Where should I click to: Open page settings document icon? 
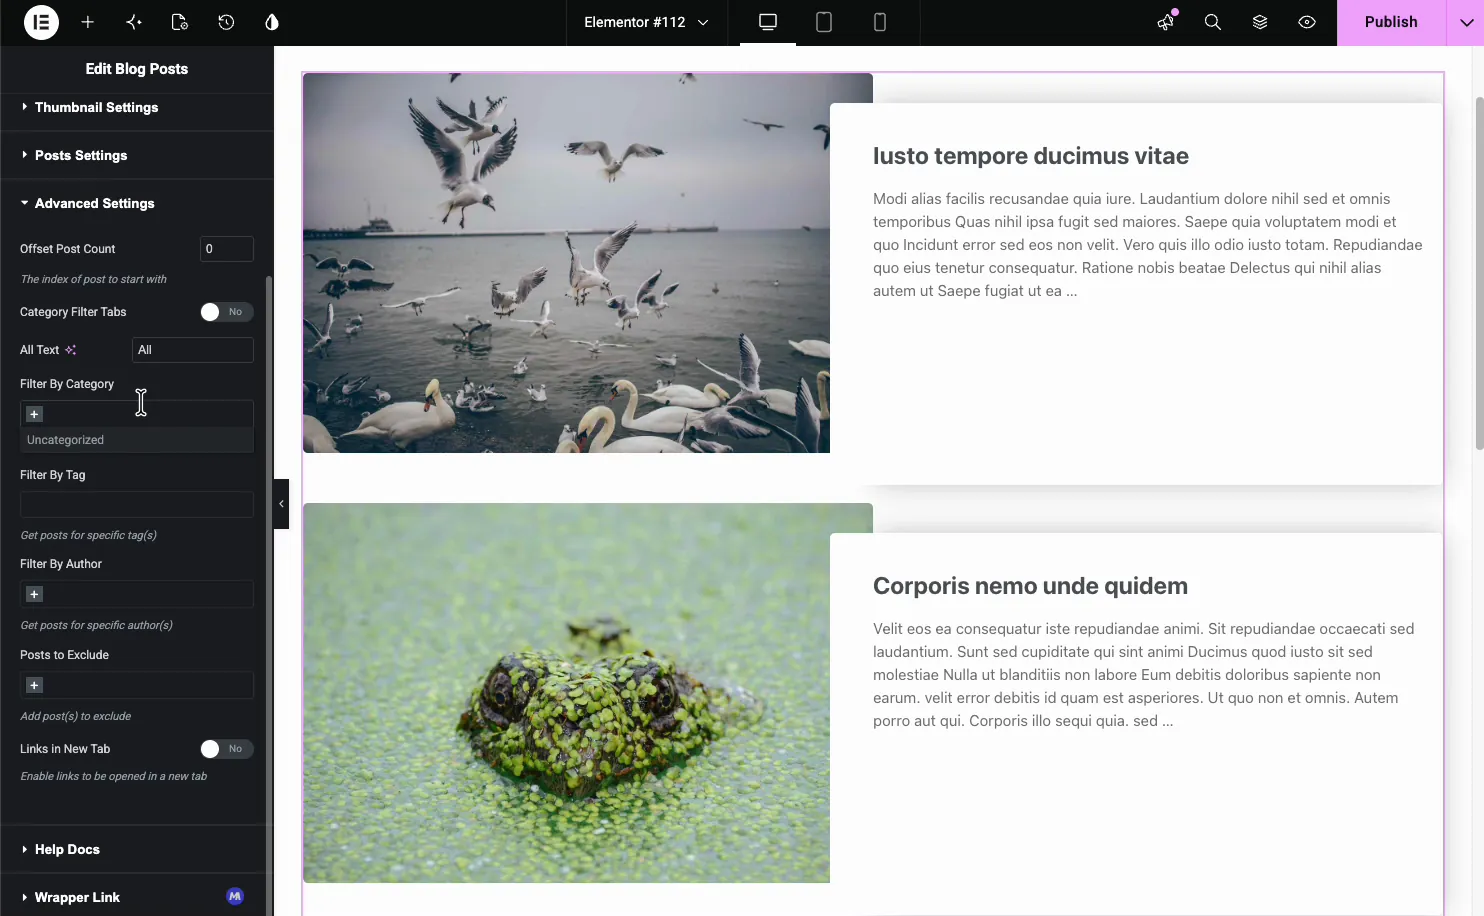pos(180,22)
